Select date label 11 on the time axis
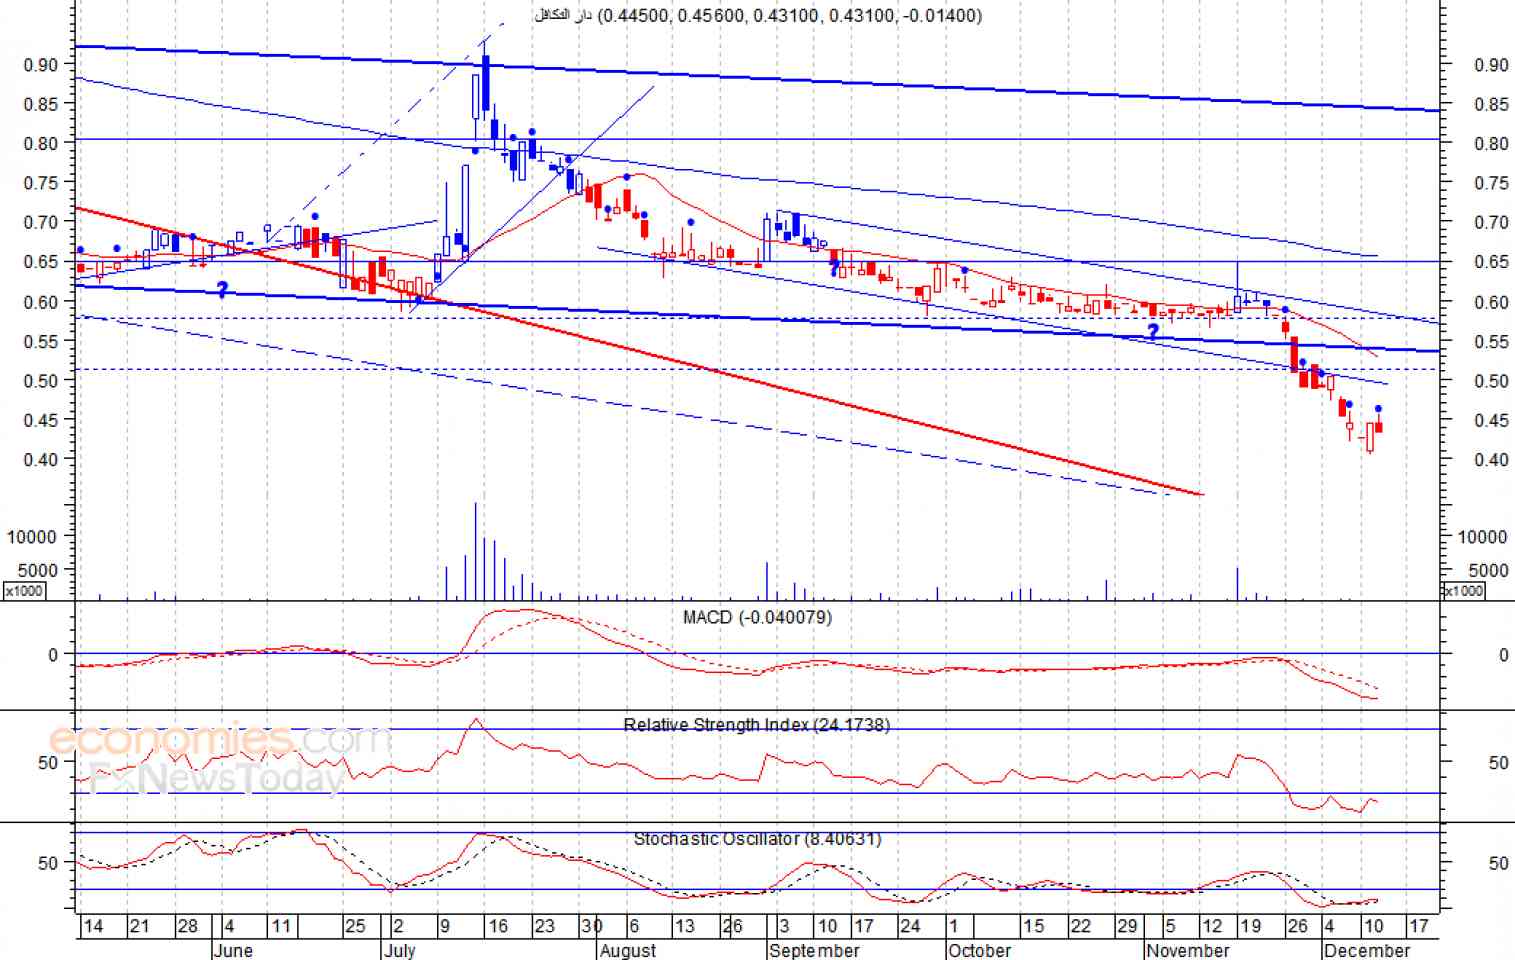 tap(281, 926)
